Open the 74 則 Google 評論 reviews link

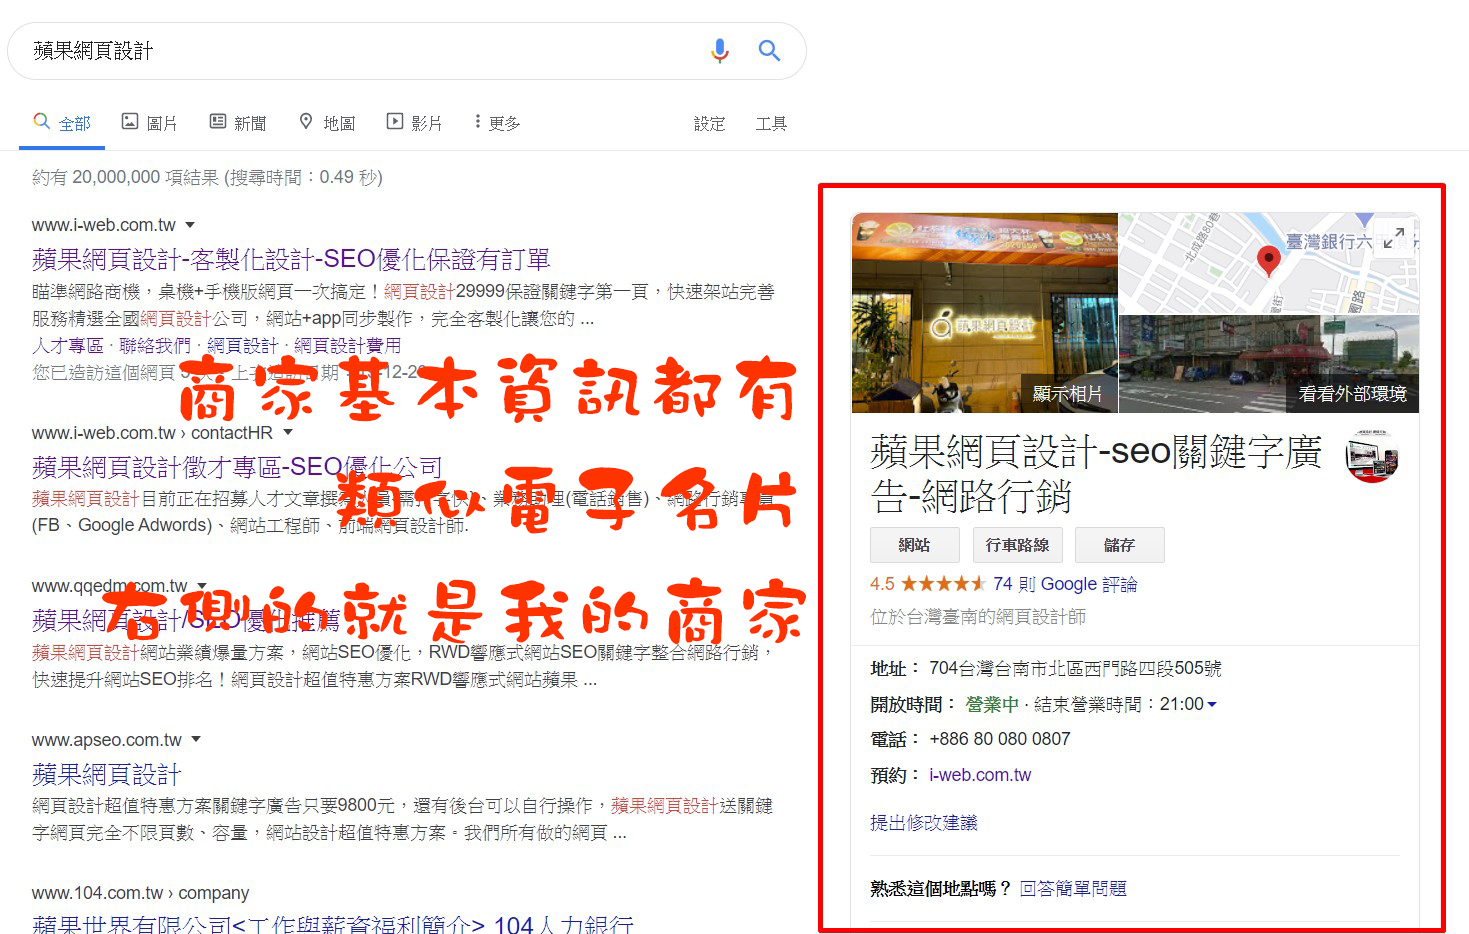(x=1065, y=584)
